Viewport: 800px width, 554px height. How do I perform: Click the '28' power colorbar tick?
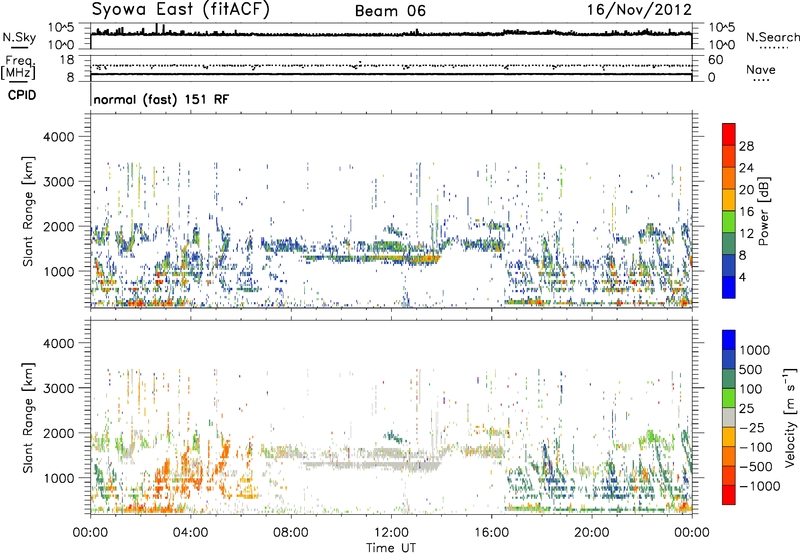point(746,146)
